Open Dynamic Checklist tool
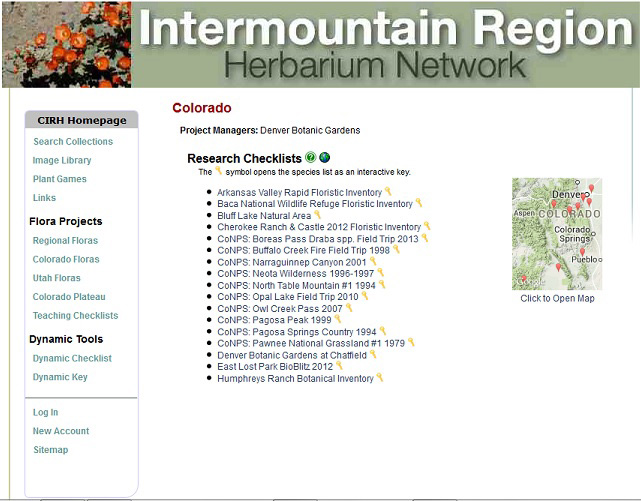Viewport: 641px width, 501px height. tap(72, 358)
